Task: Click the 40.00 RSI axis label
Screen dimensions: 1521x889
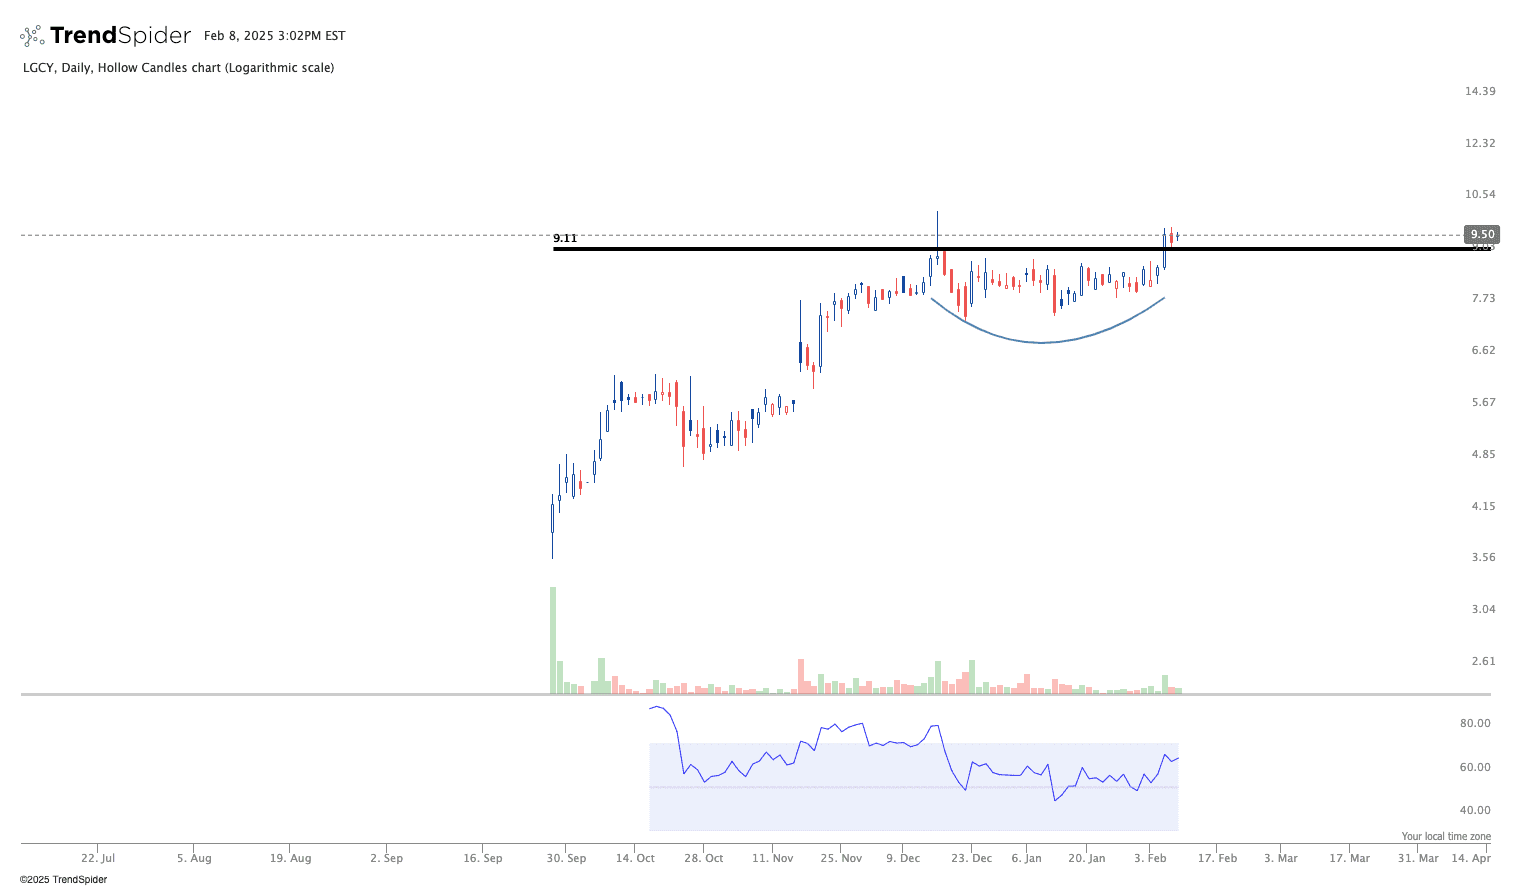Action: click(1475, 810)
